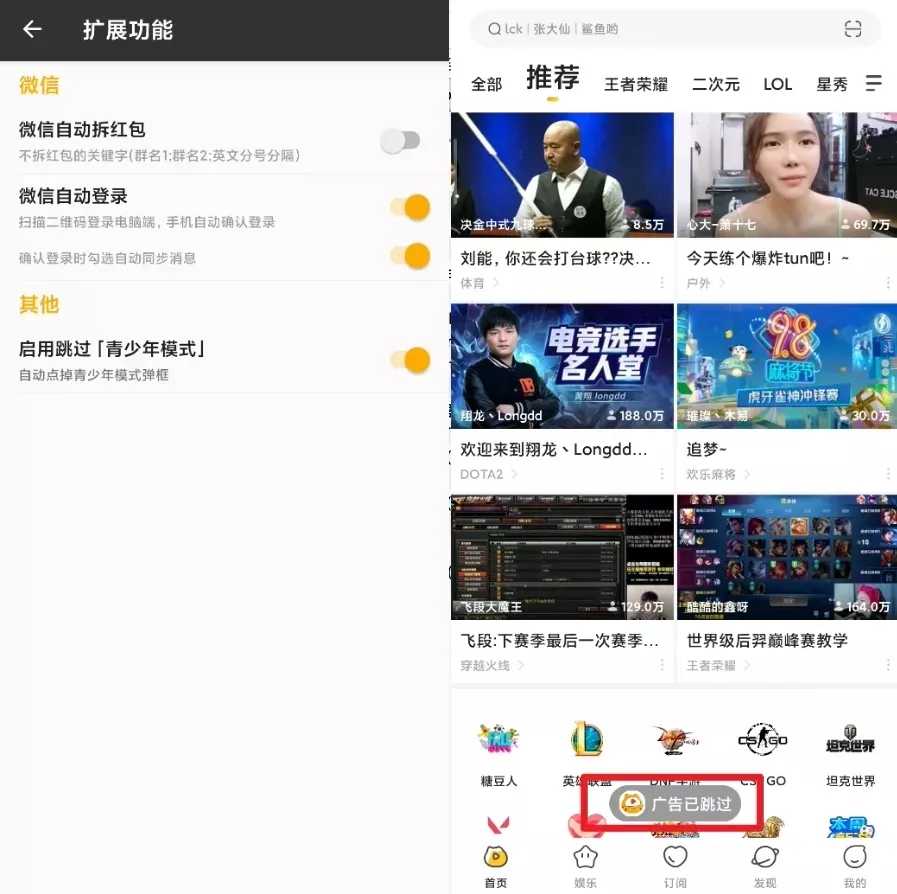
Task: Switch to the 二次元 tab
Action: click(x=715, y=85)
